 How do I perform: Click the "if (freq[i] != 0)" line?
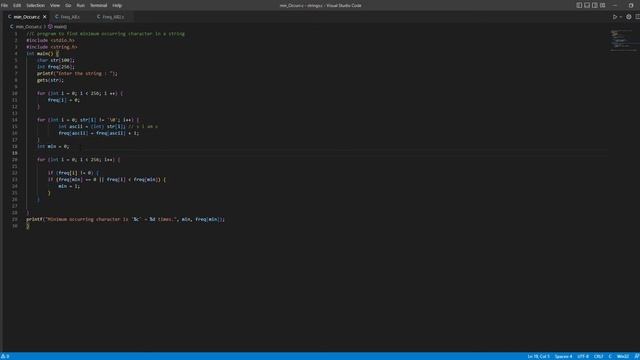click(73, 173)
